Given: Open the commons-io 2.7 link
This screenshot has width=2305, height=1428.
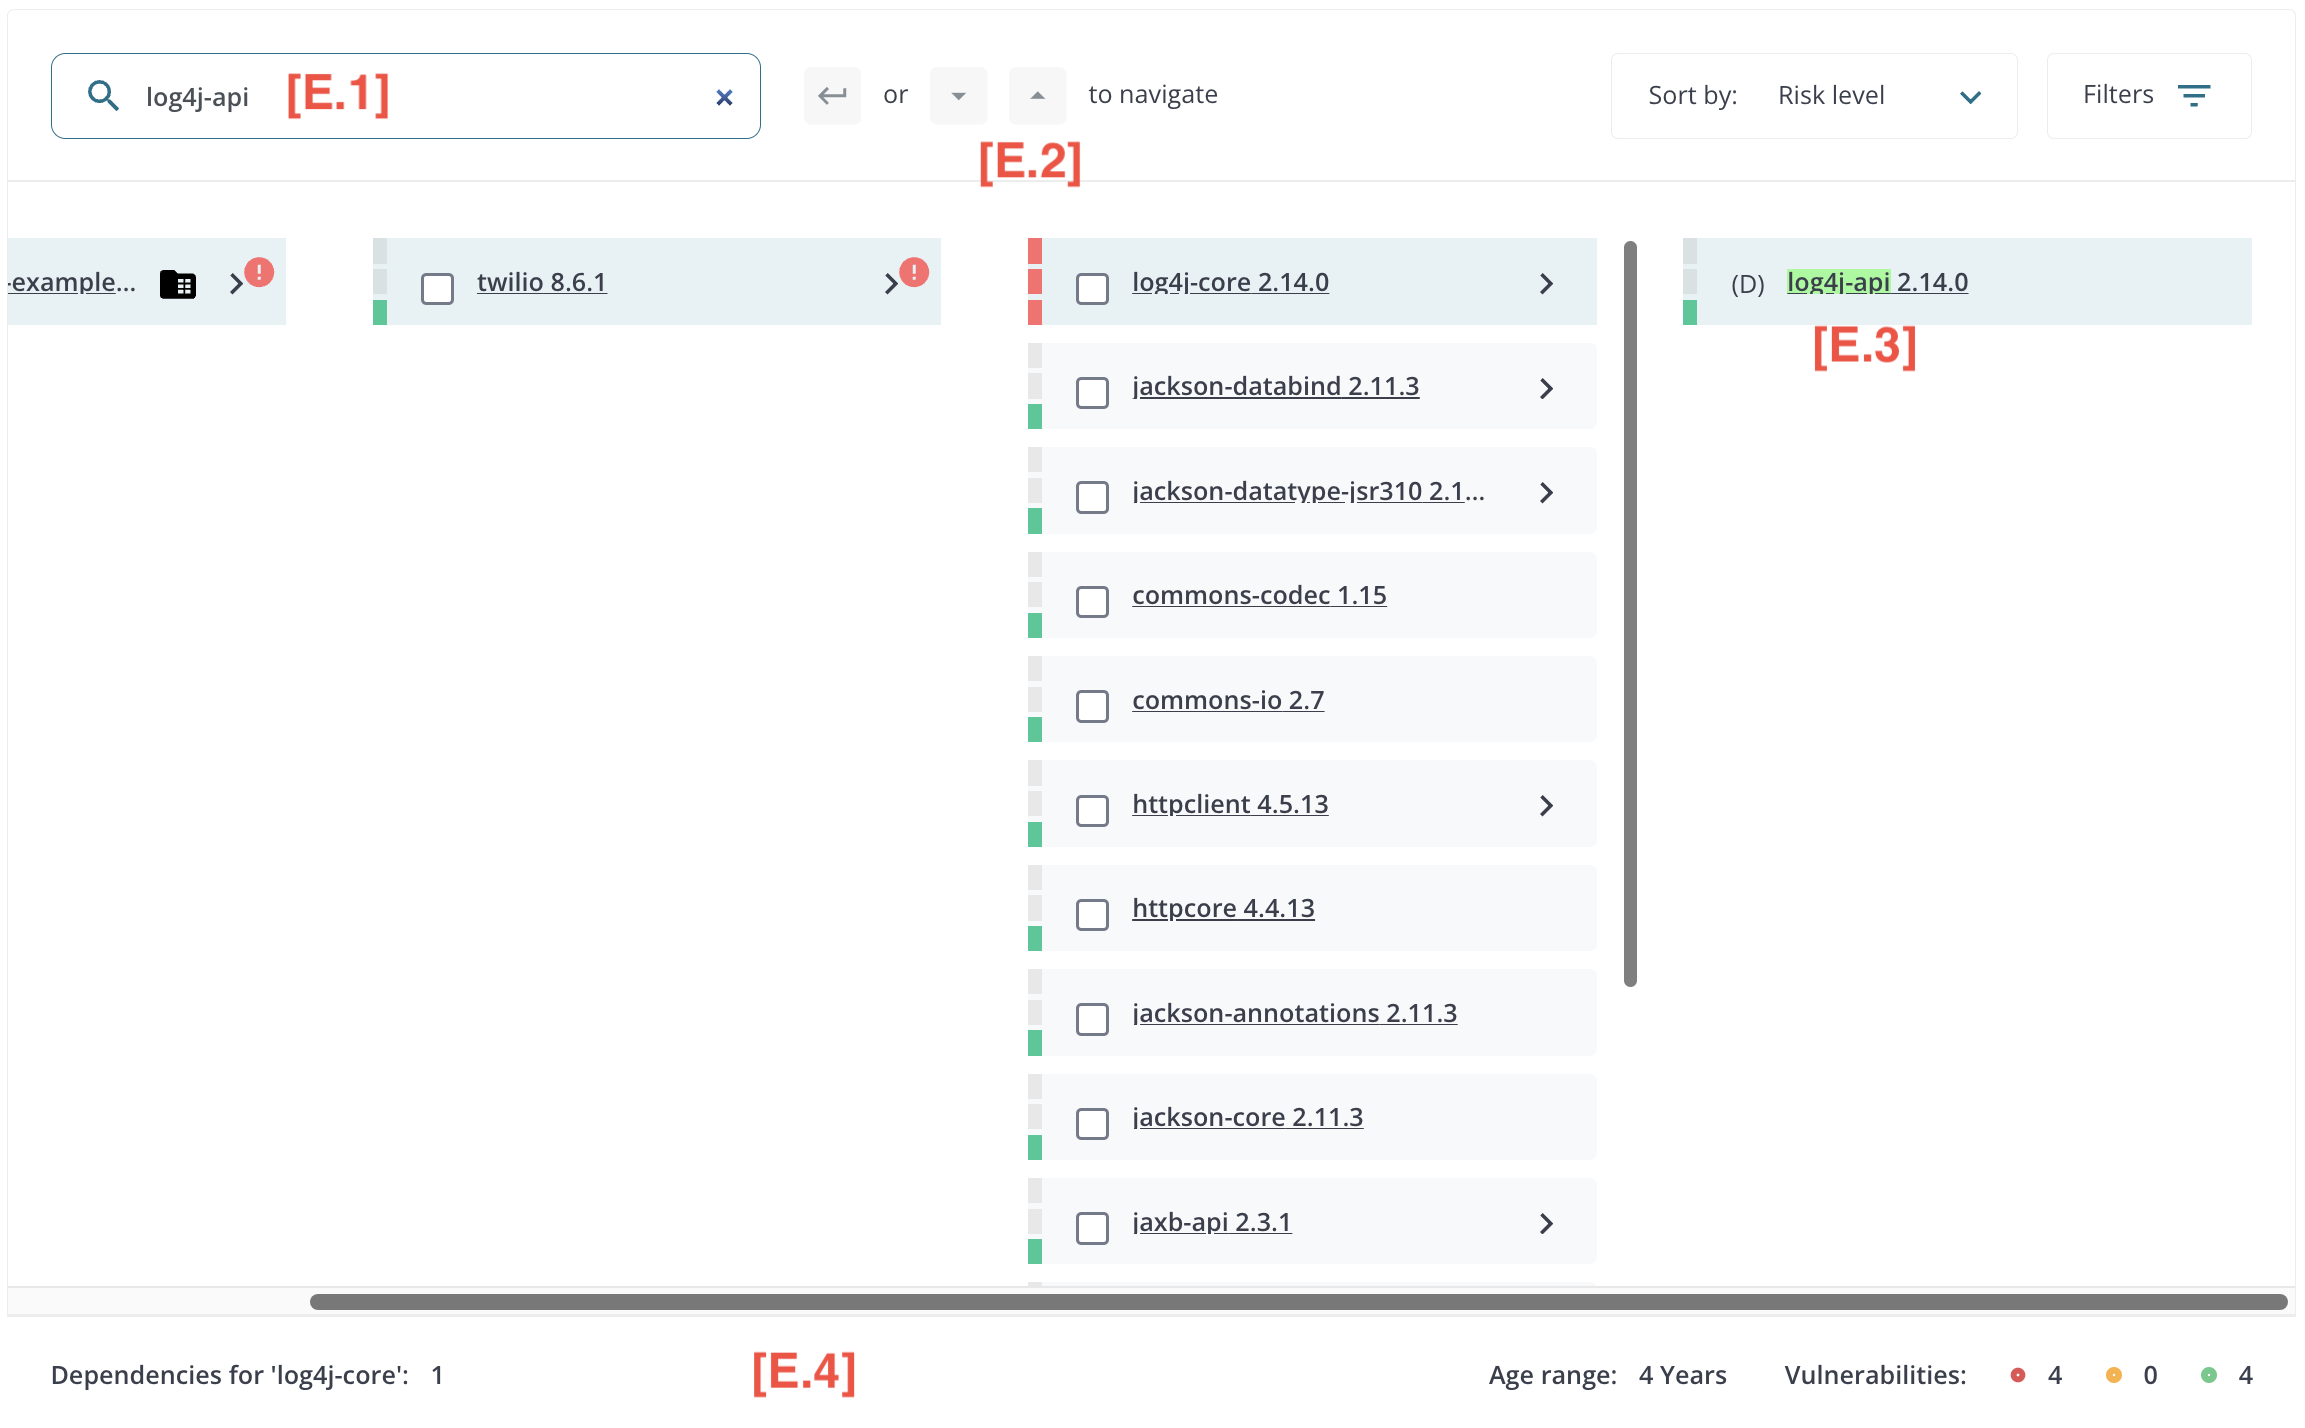Looking at the screenshot, I should click(1228, 700).
